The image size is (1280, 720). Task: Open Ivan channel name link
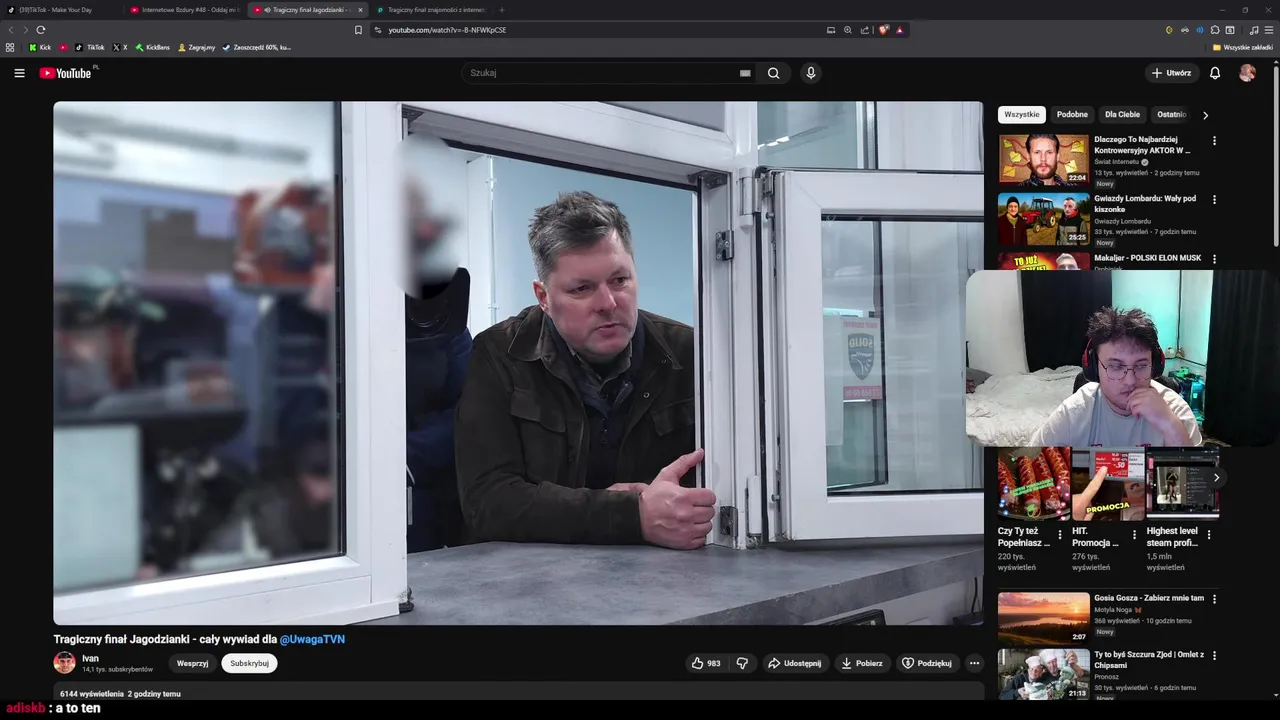pos(90,658)
